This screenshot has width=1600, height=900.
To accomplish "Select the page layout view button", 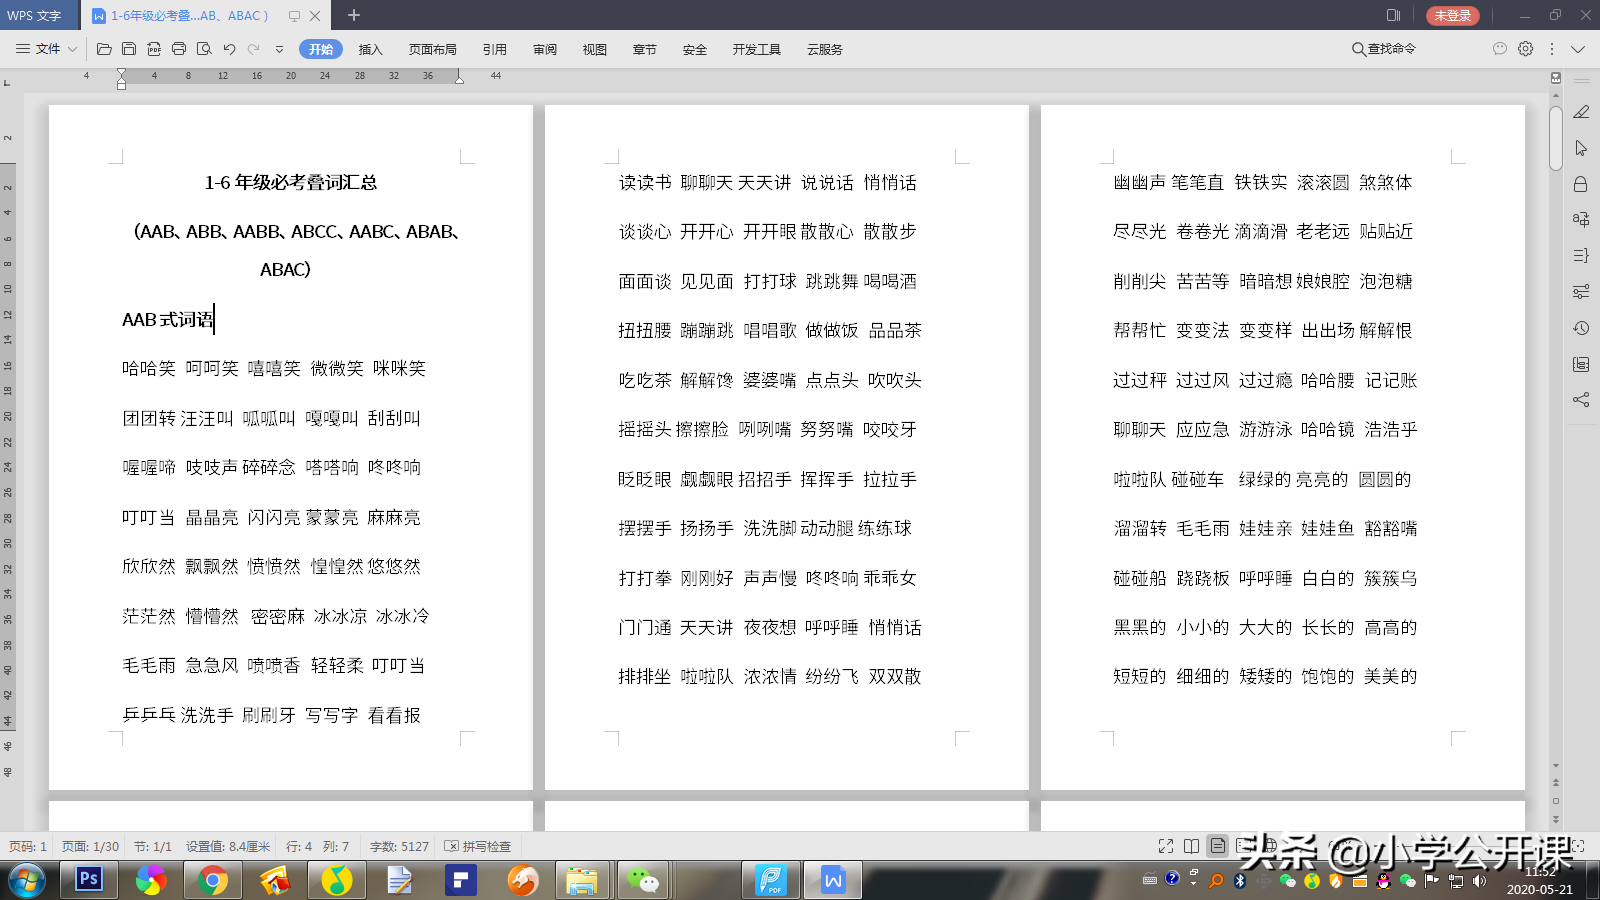I will [x=1218, y=846].
